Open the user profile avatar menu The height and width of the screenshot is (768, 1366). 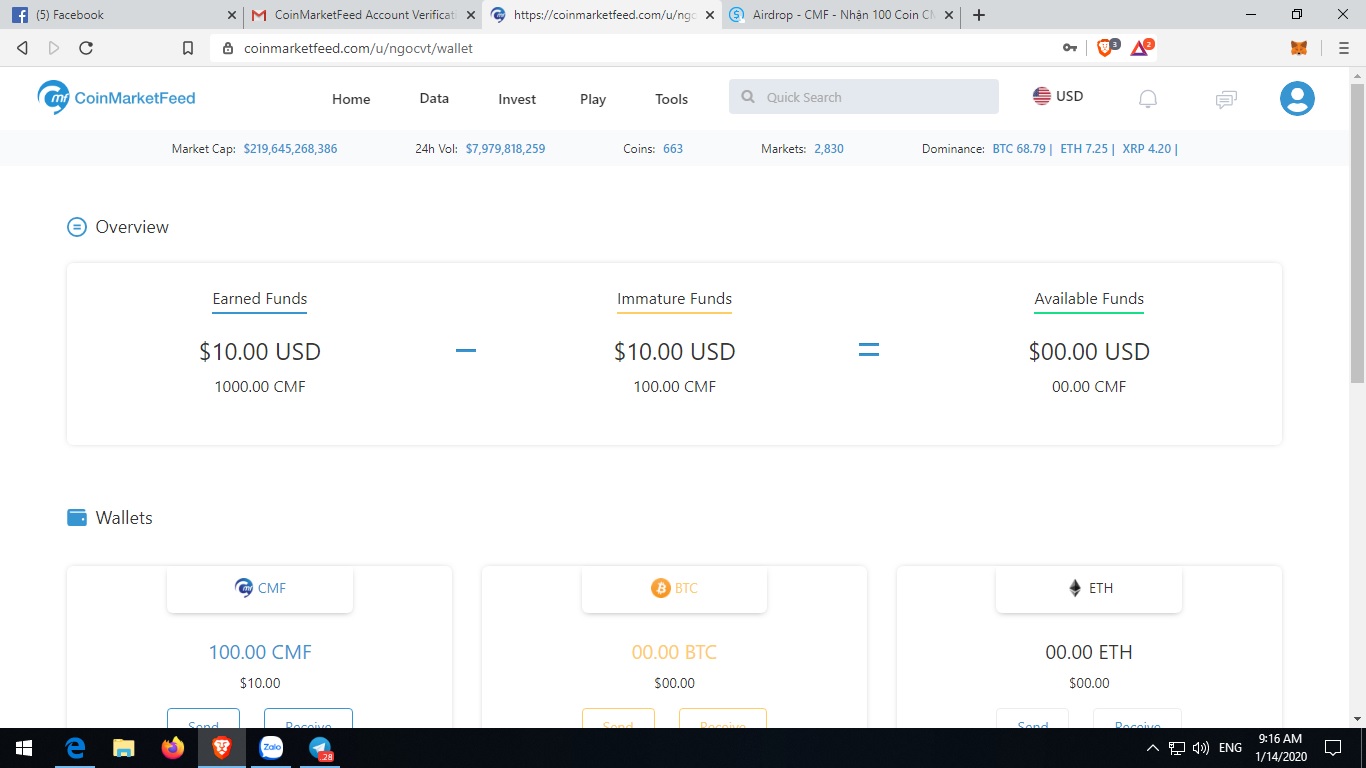click(1297, 98)
